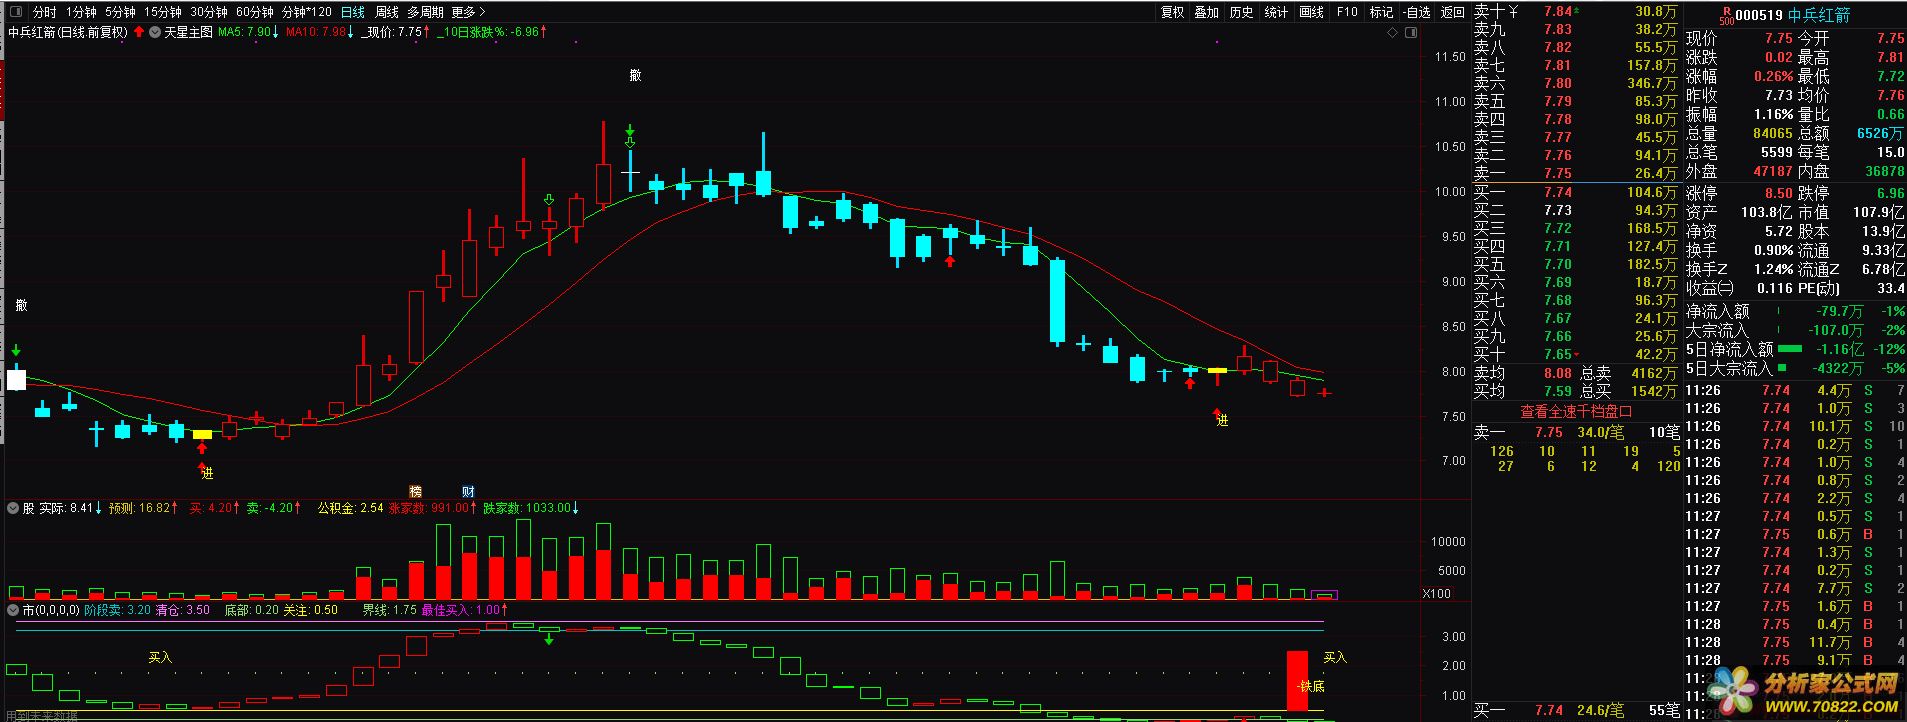Click the 榜 badge icon below the chart
This screenshot has height=722, width=1907.
tap(415, 491)
